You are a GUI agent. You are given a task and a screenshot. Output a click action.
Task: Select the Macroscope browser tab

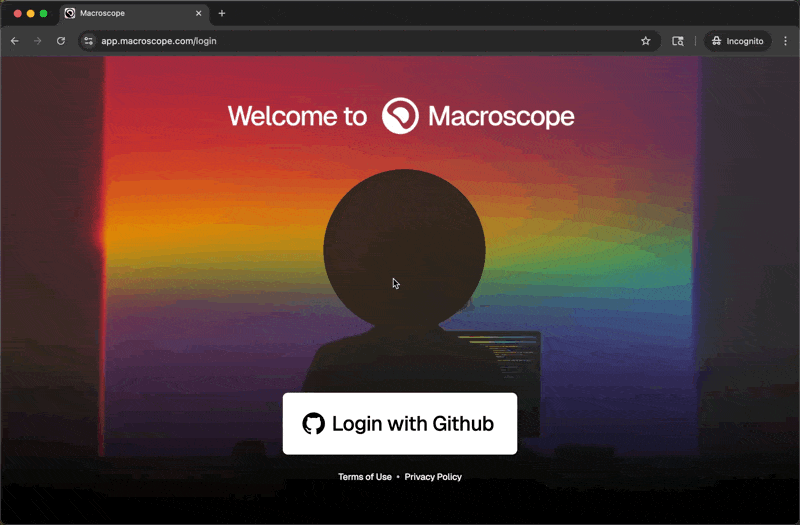134,13
